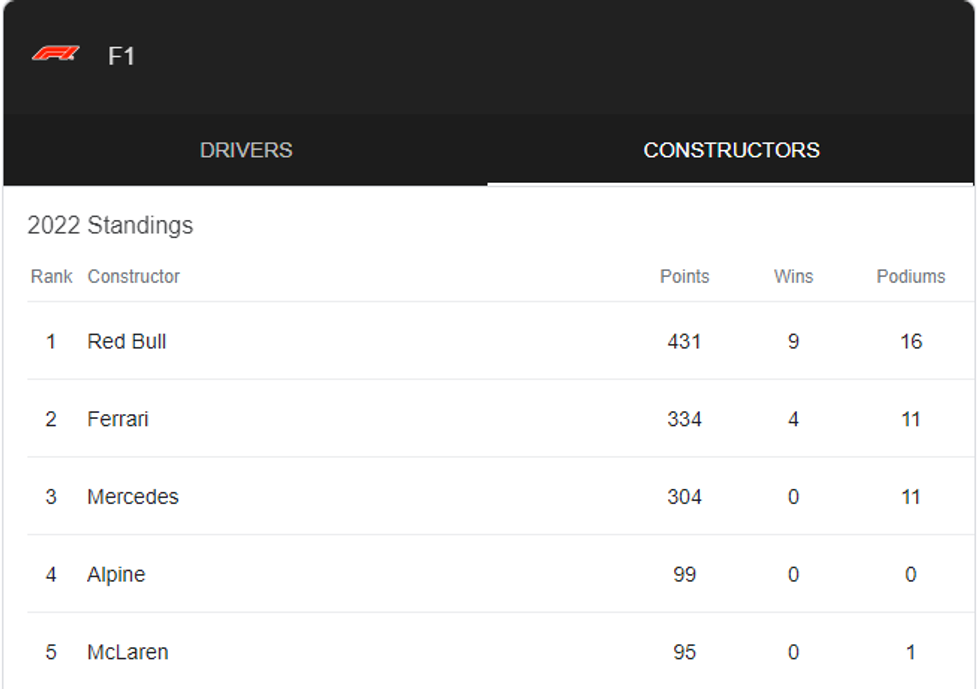980x689 pixels.
Task: Click the 2022 Standings heading
Action: [110, 225]
